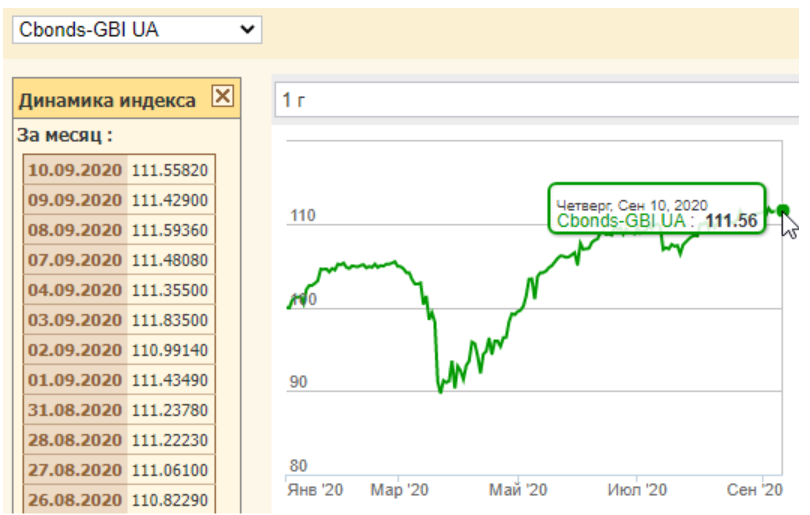810x515 pixels.
Task: Click the Динамика индекса panel title
Action: click(107, 100)
